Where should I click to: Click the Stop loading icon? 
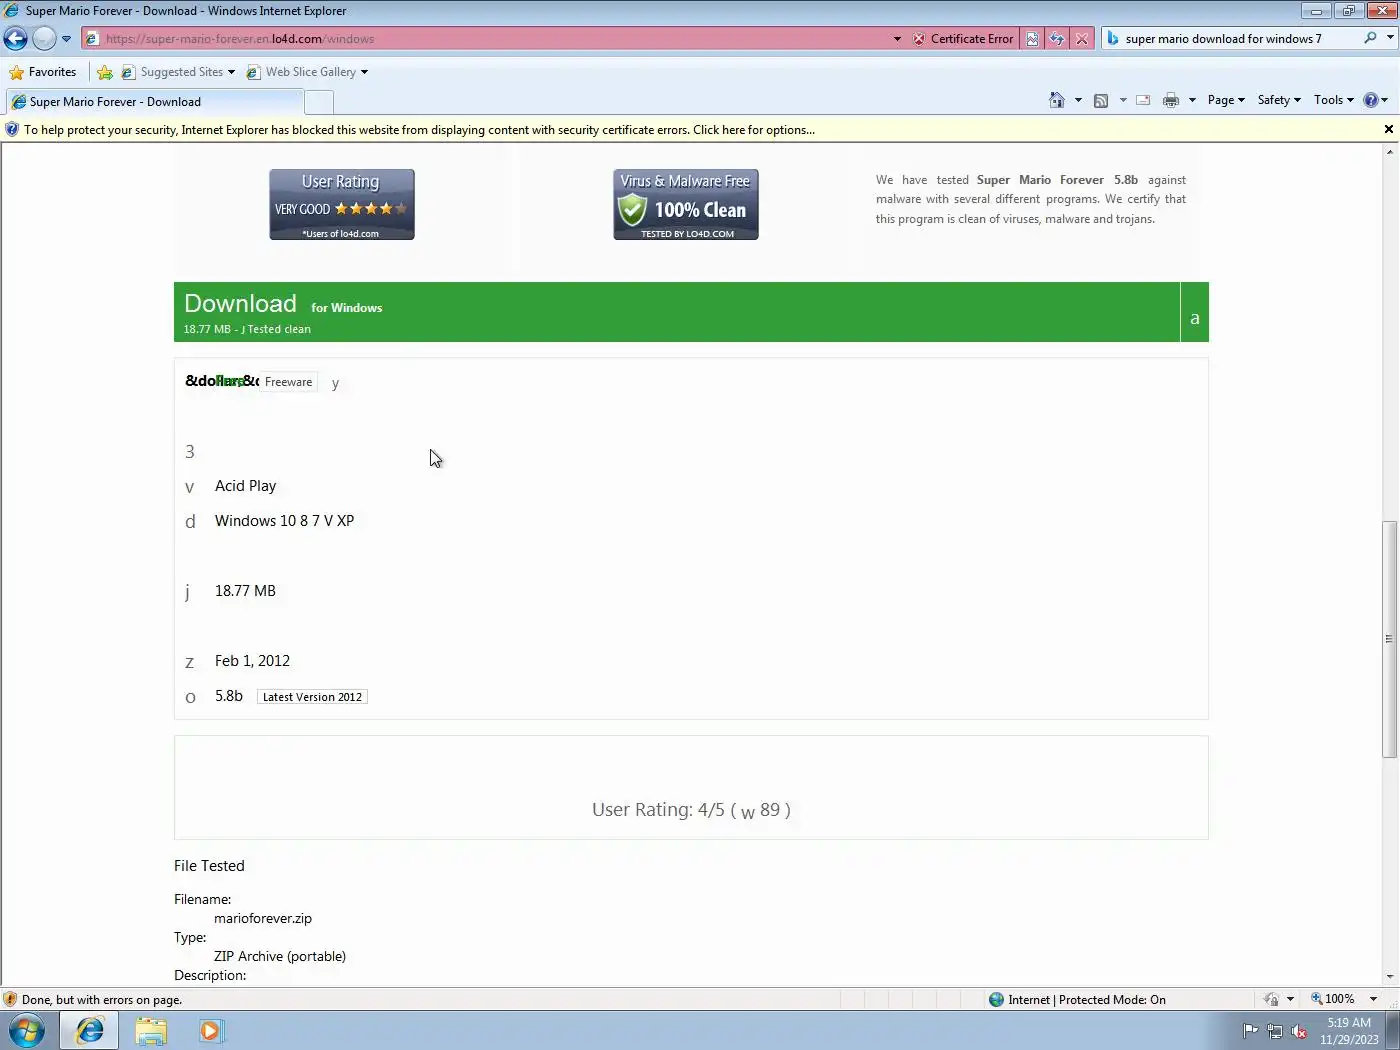1082,39
